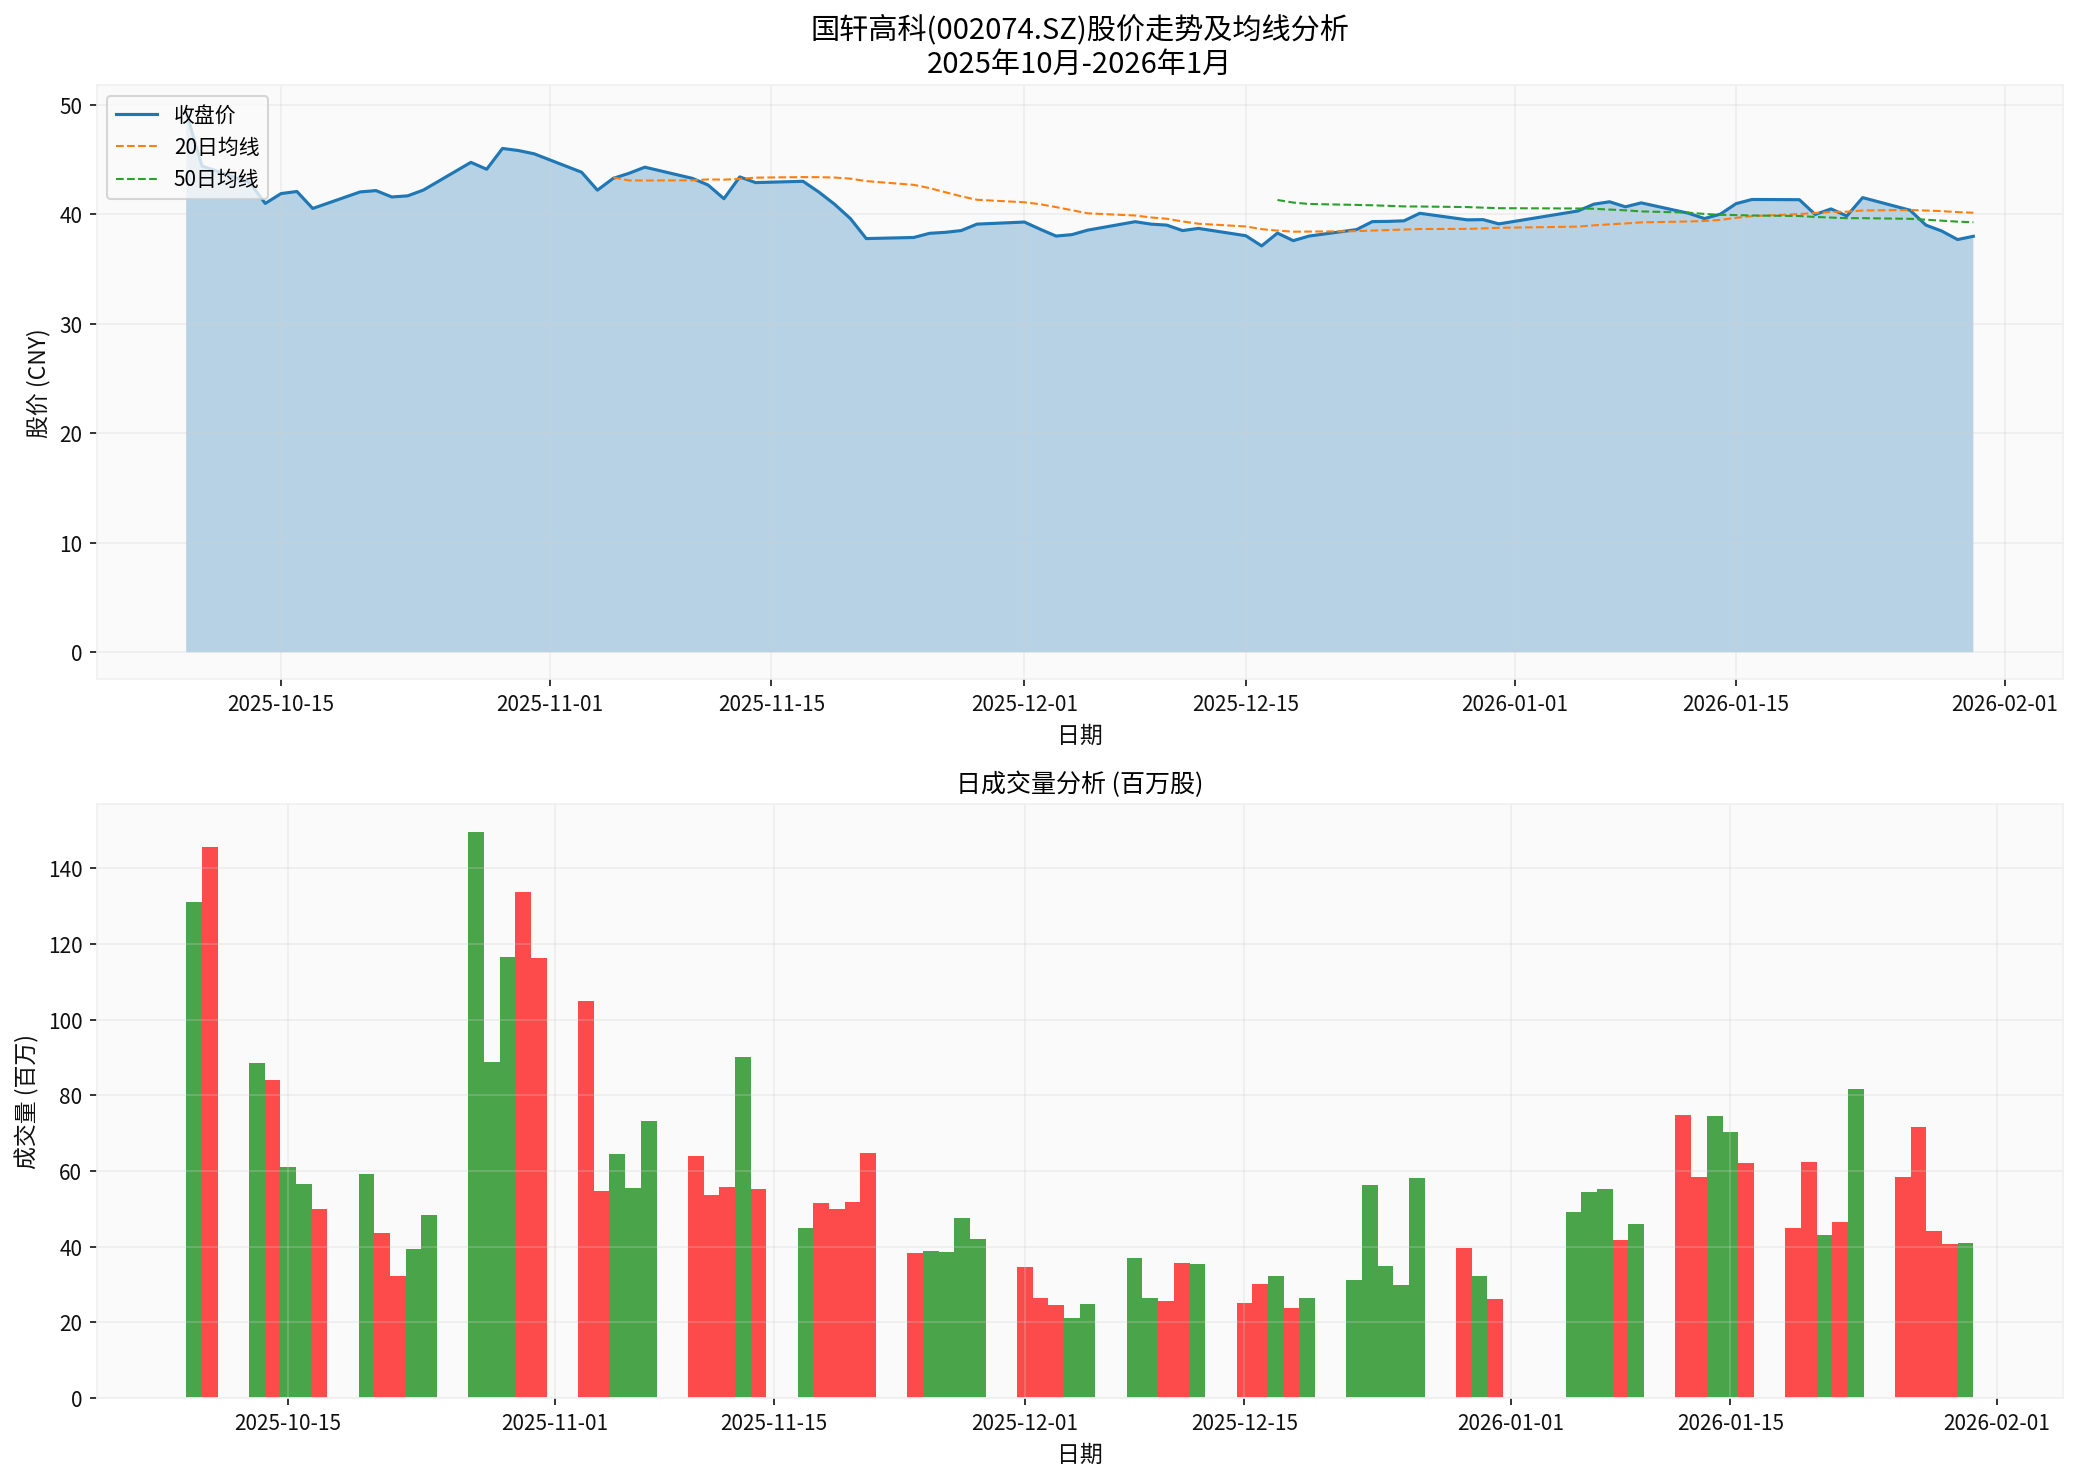Click the 50日均线 legend entry

216,179
